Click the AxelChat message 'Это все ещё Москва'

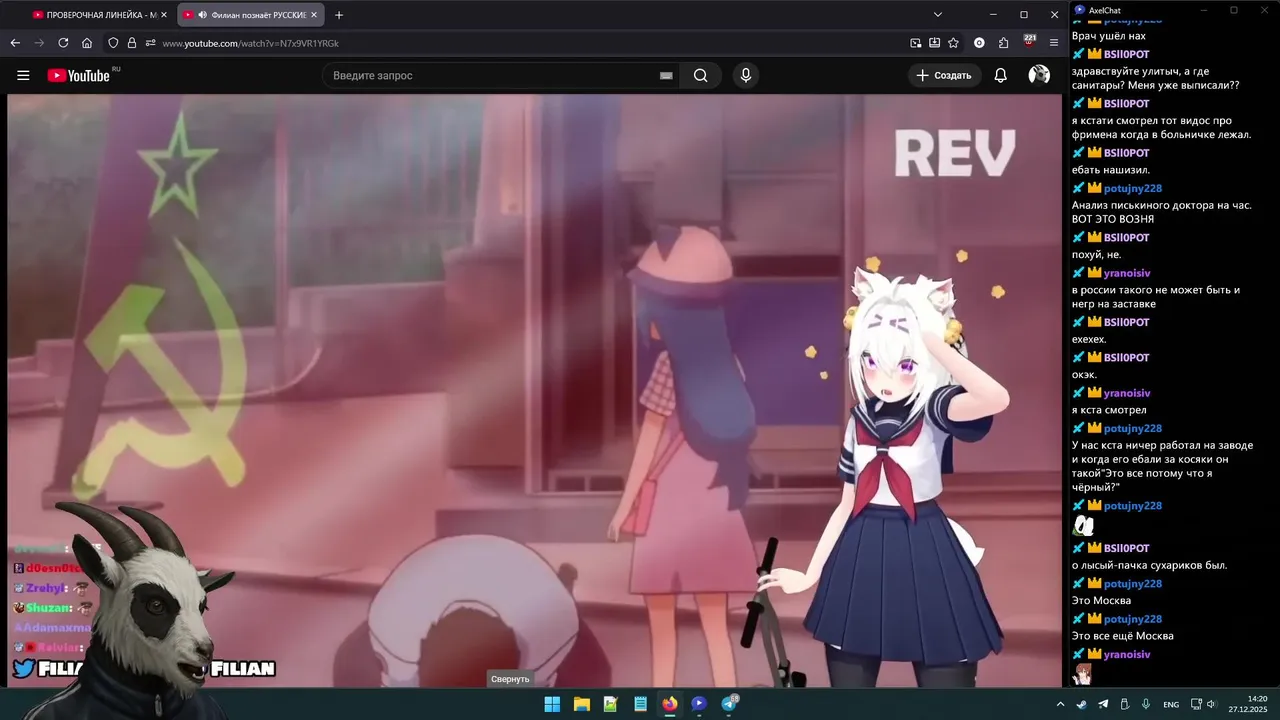coord(1122,636)
